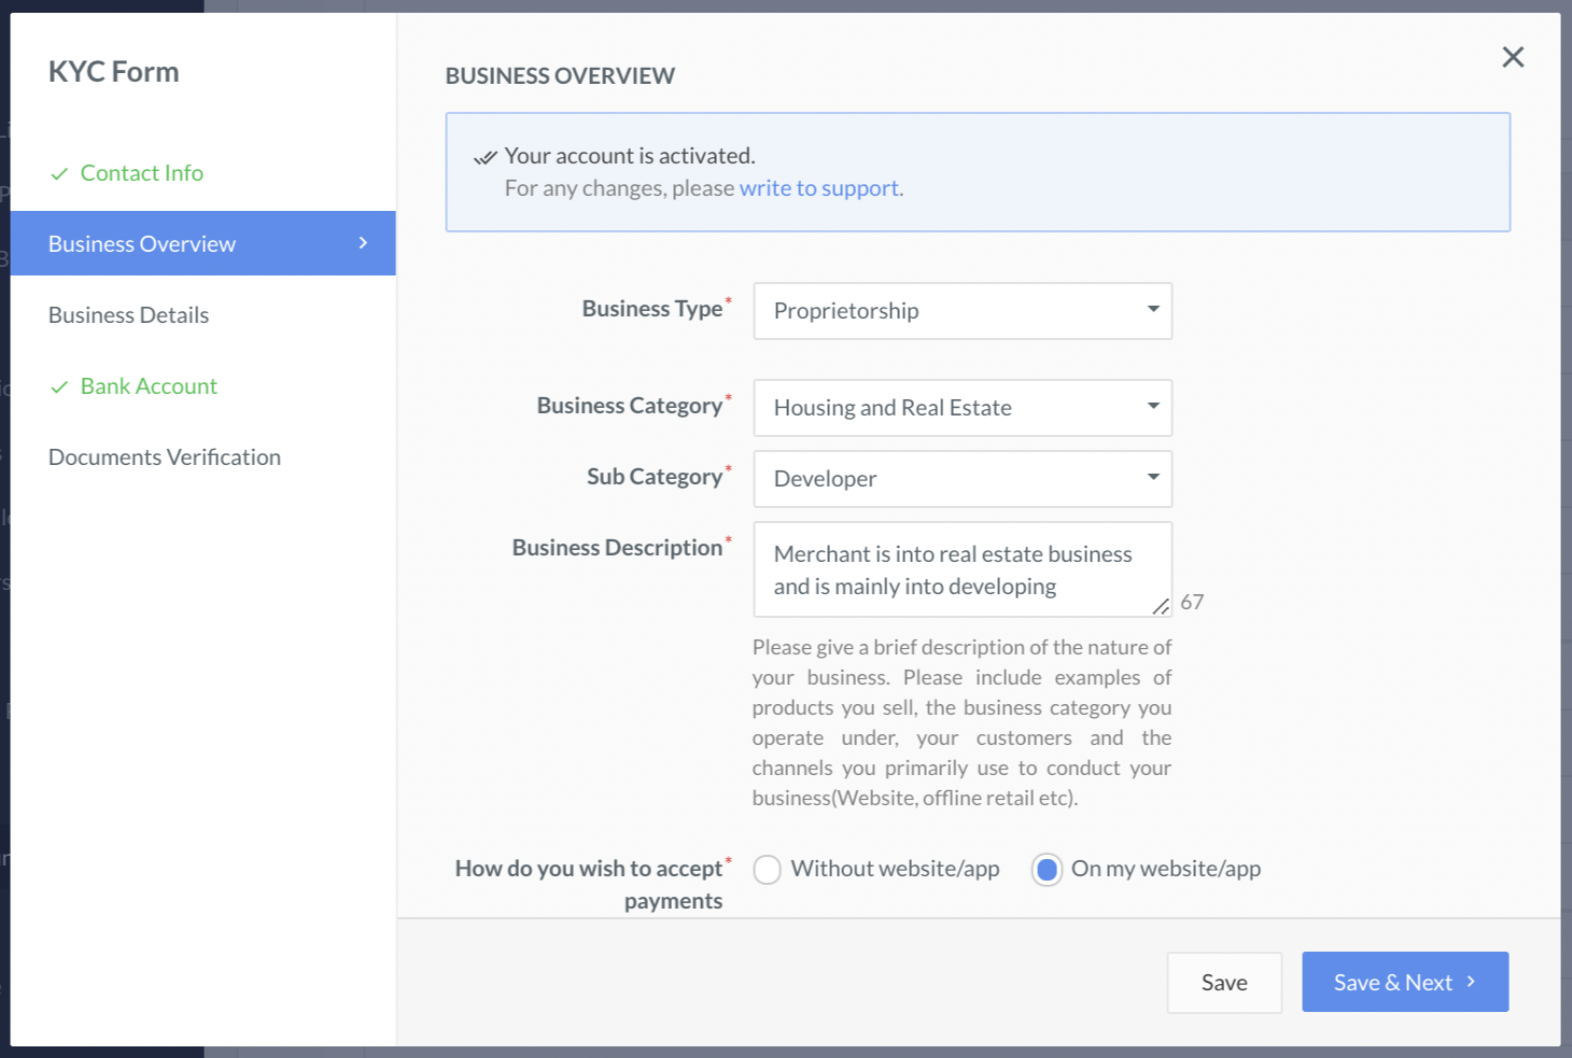
Task: Open the Bank Account section
Action: coord(149,386)
